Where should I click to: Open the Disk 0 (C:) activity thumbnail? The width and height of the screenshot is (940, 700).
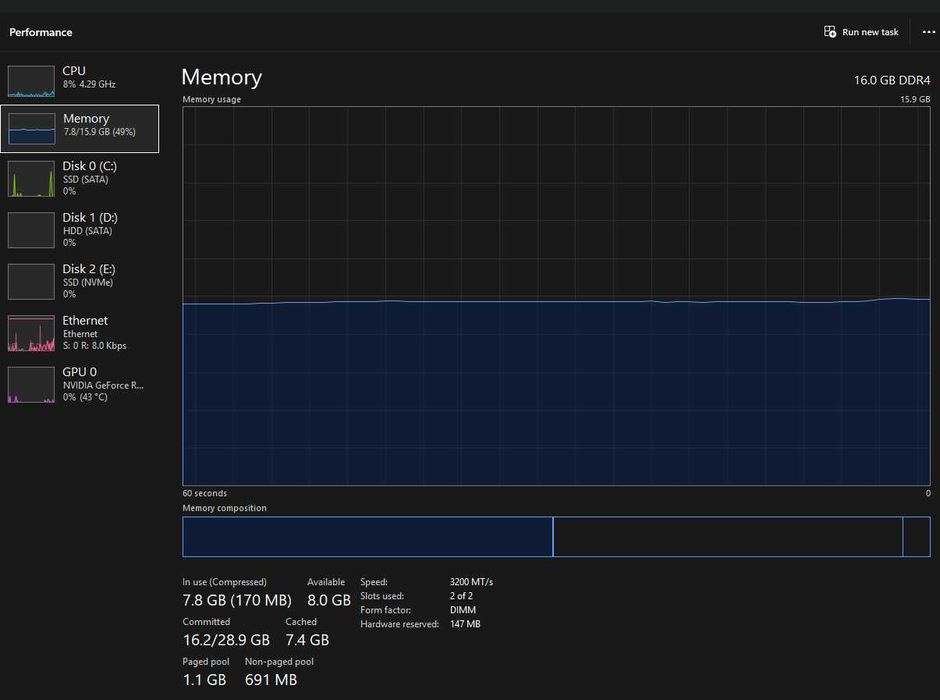tap(31, 179)
